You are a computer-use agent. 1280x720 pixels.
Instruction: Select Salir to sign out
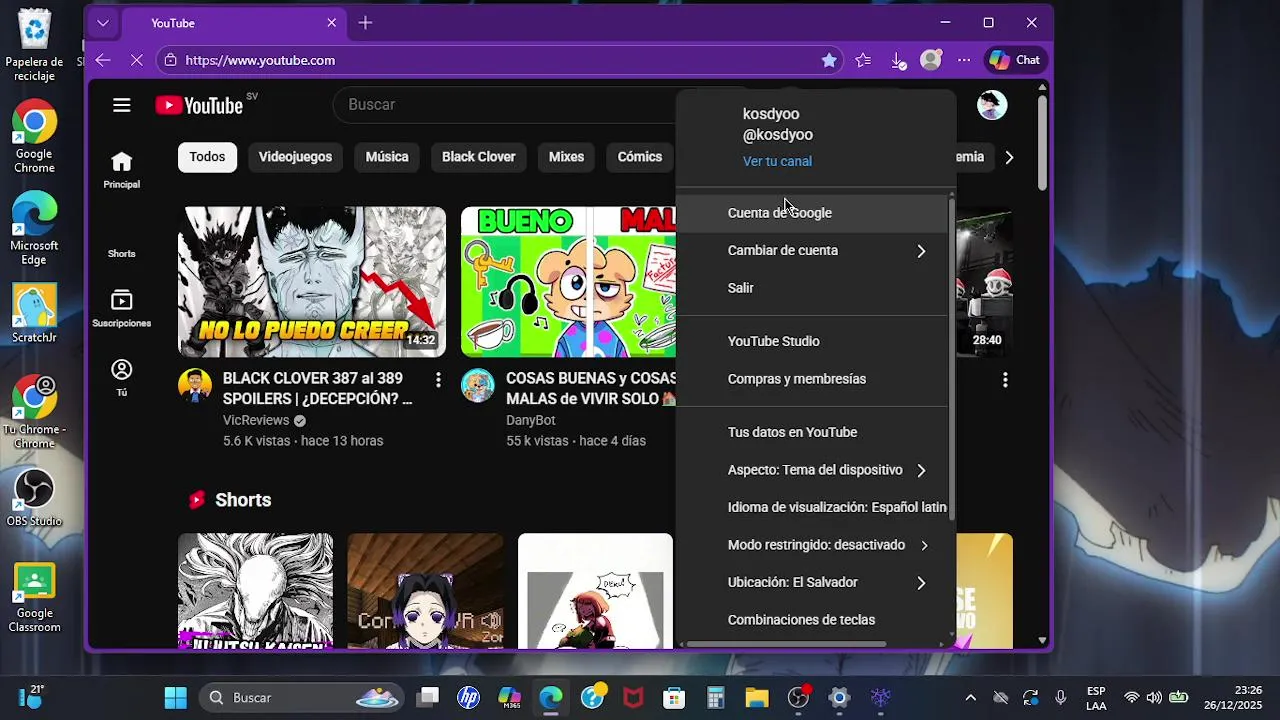coord(812,288)
